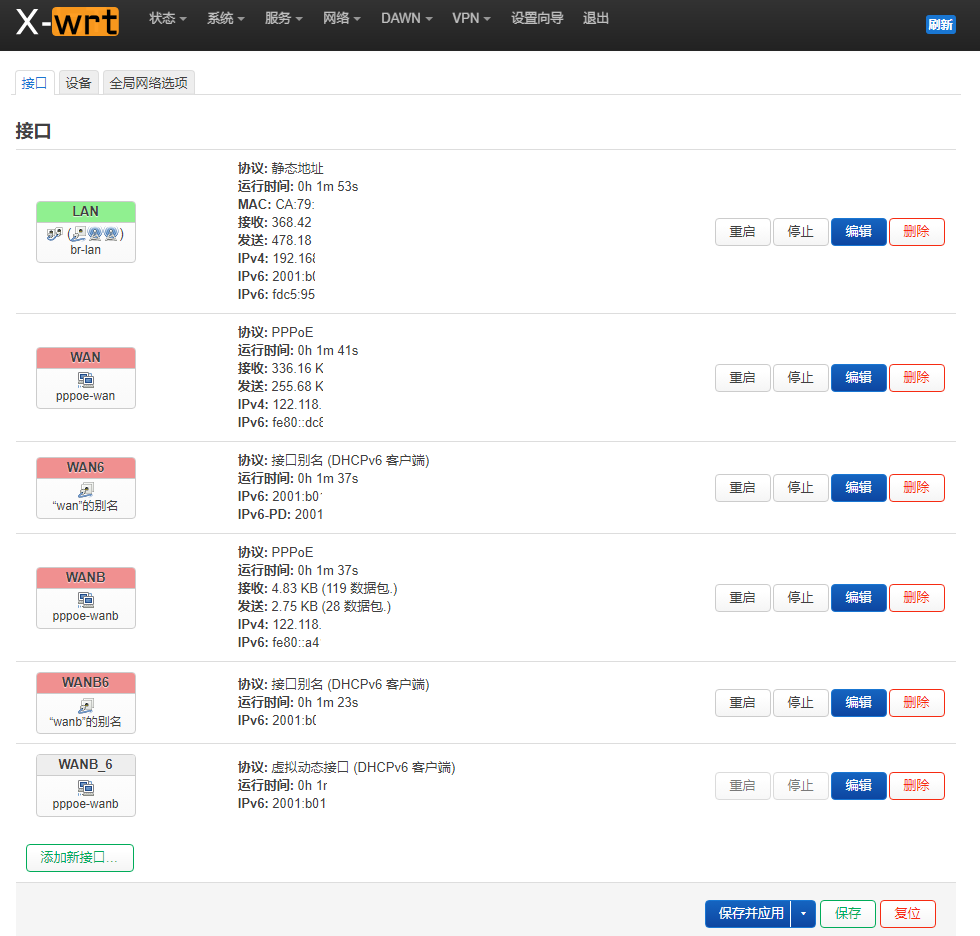Expand the arrow next to 保存并应用

(802, 913)
